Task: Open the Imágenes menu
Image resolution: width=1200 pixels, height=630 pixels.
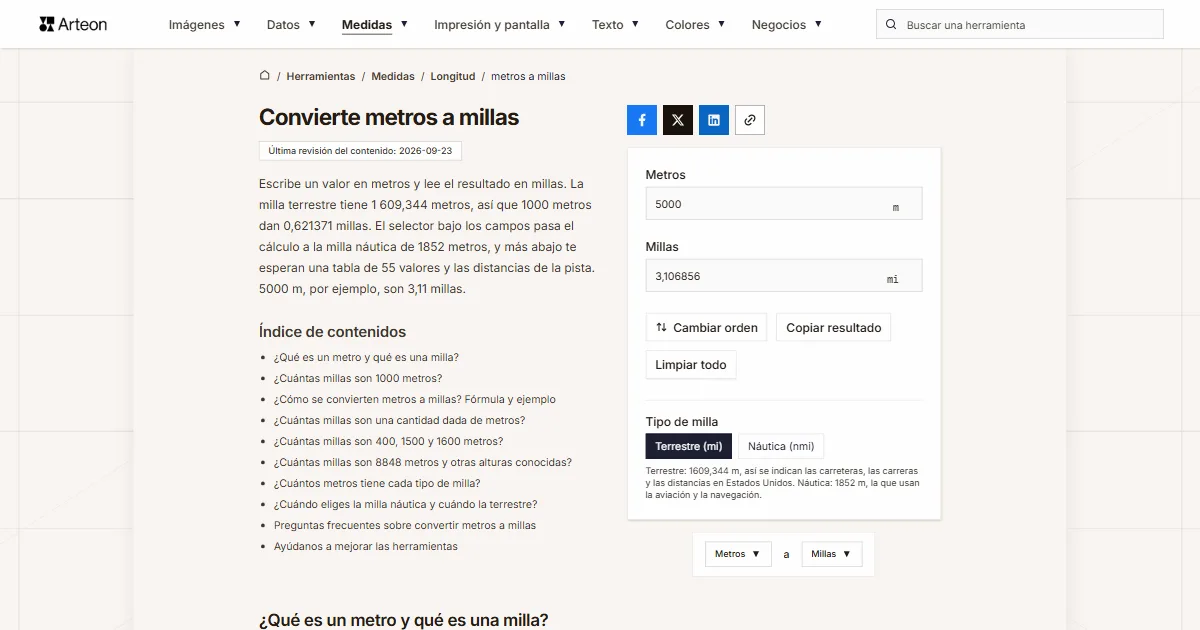Action: click(x=204, y=25)
